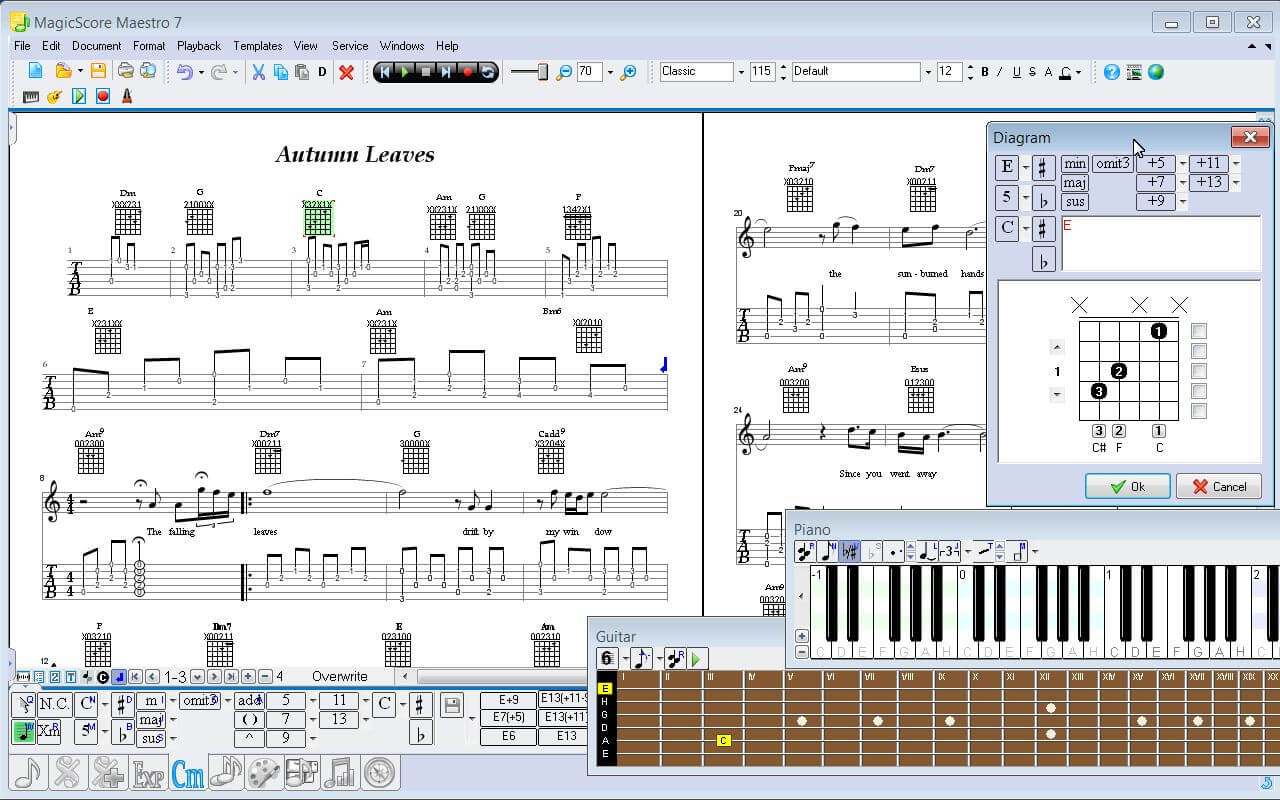Open the font color dropdown arrow

[1078, 72]
